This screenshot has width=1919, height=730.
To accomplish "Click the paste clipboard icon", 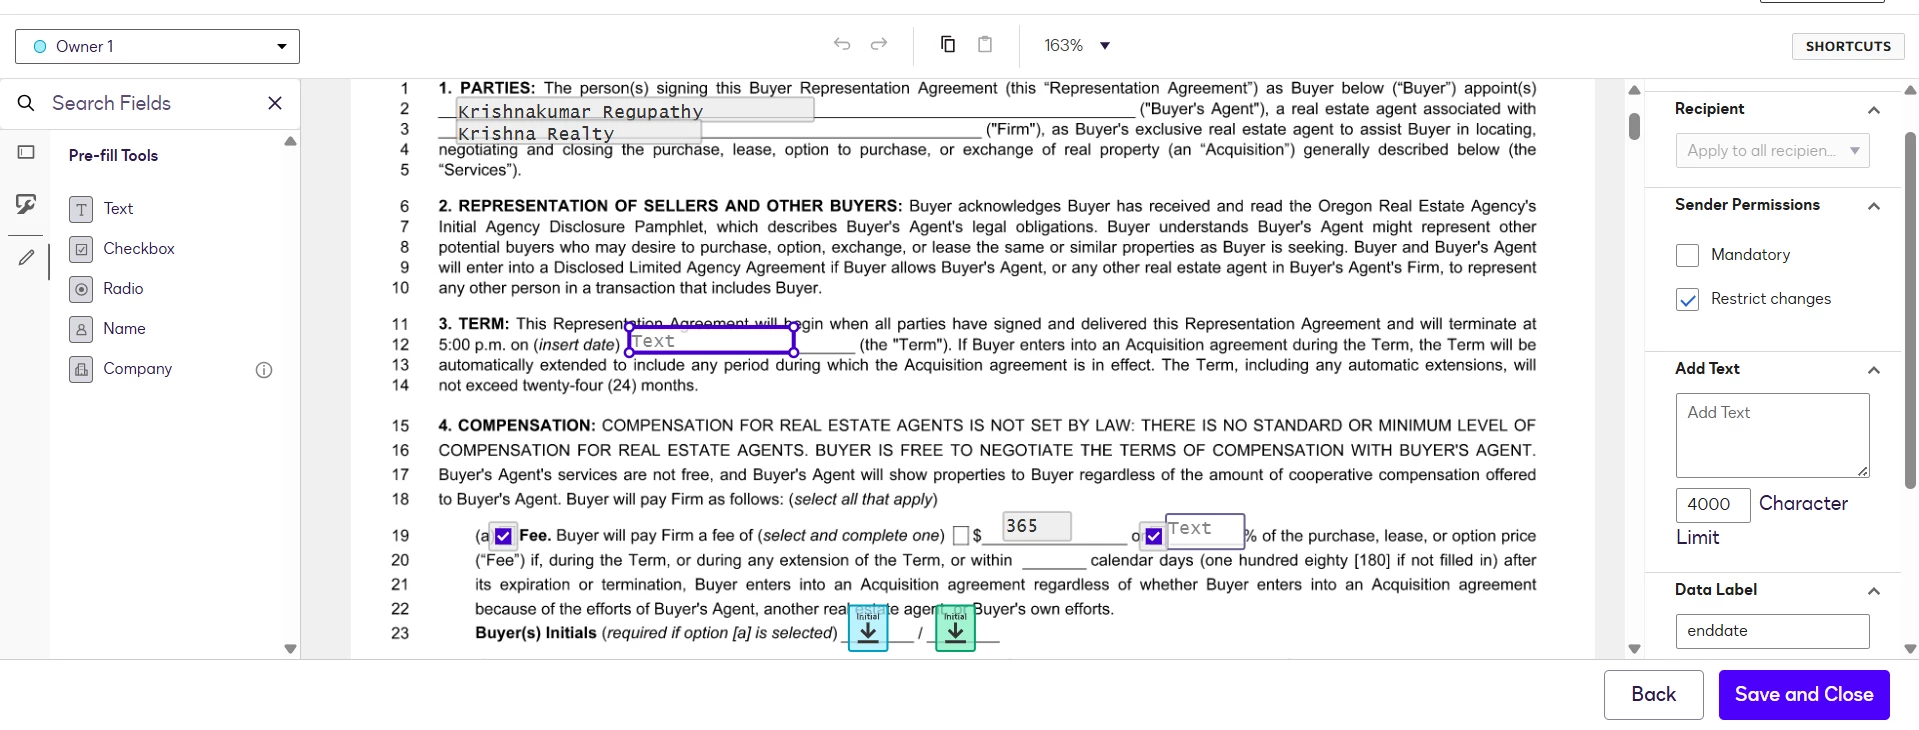I will 985,44.
